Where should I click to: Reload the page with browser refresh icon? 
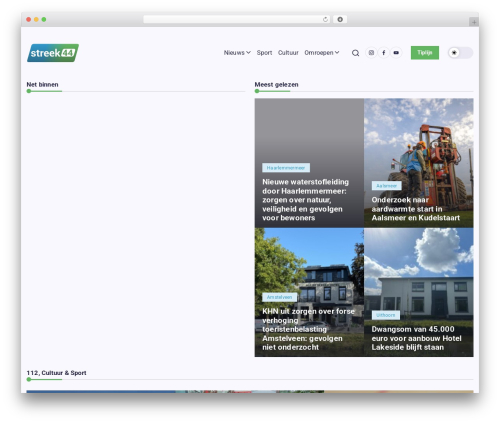(x=325, y=19)
